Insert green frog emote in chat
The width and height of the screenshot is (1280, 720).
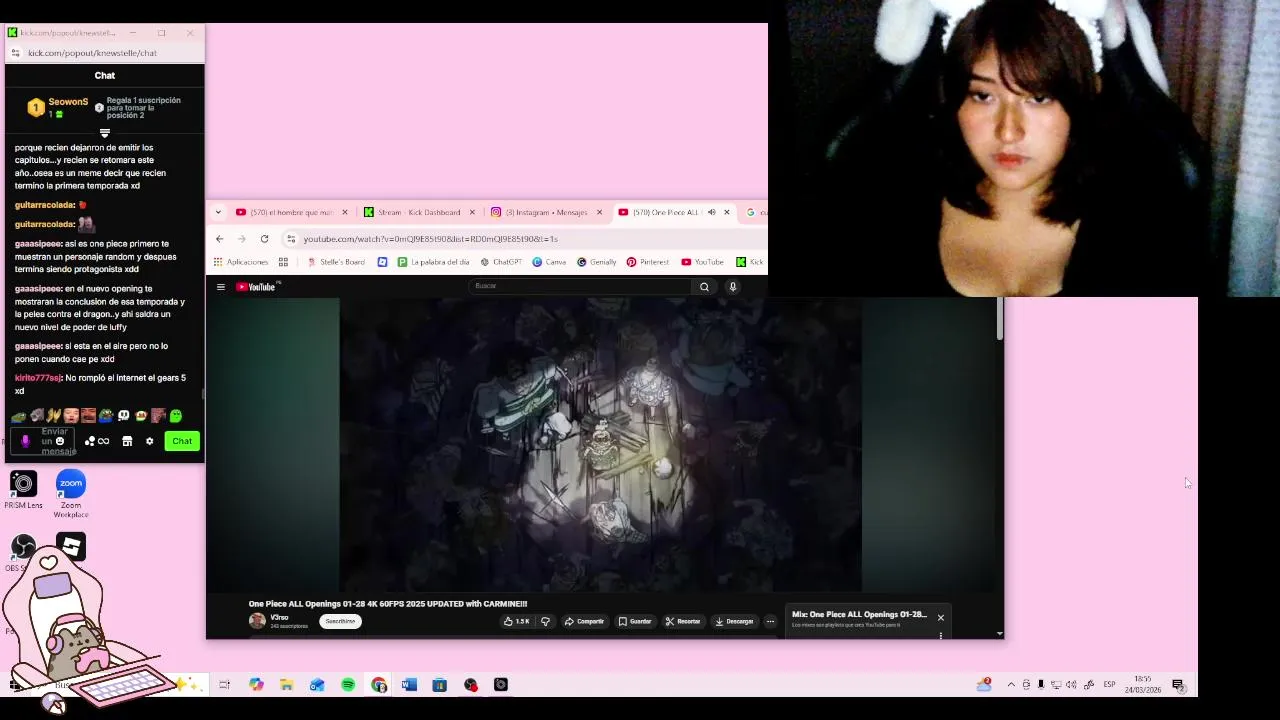click(x=176, y=416)
